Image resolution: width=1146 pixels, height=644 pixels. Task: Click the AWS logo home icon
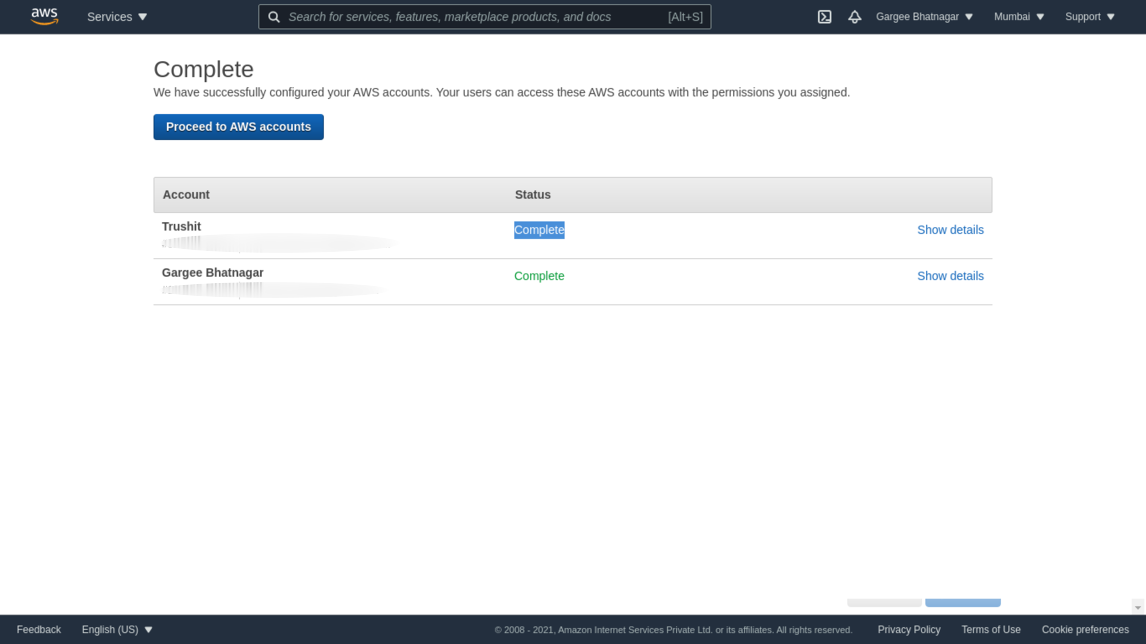click(x=45, y=16)
